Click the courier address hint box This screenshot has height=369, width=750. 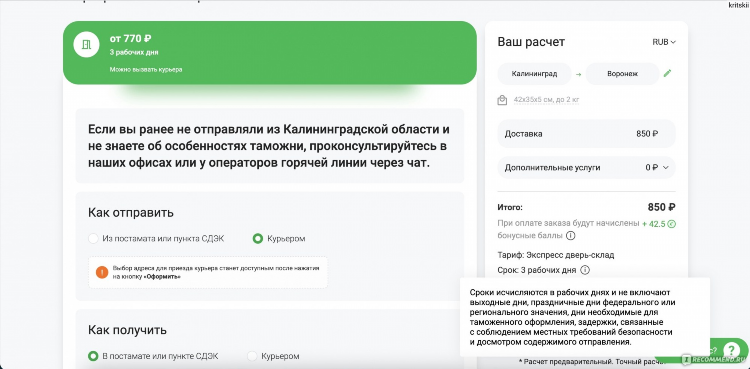pyautogui.click(x=208, y=272)
